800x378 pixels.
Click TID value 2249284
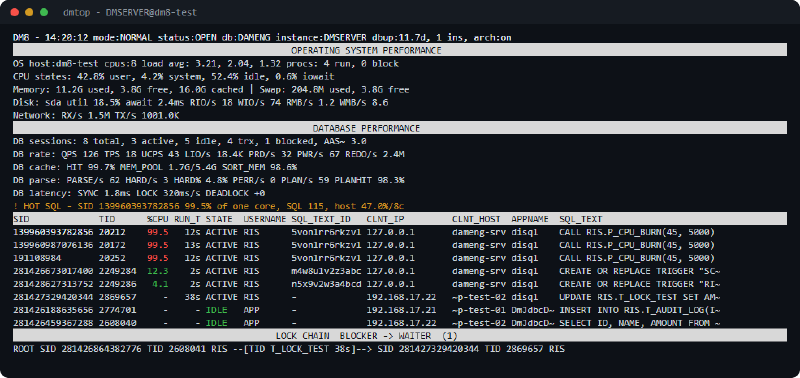(x=118, y=271)
